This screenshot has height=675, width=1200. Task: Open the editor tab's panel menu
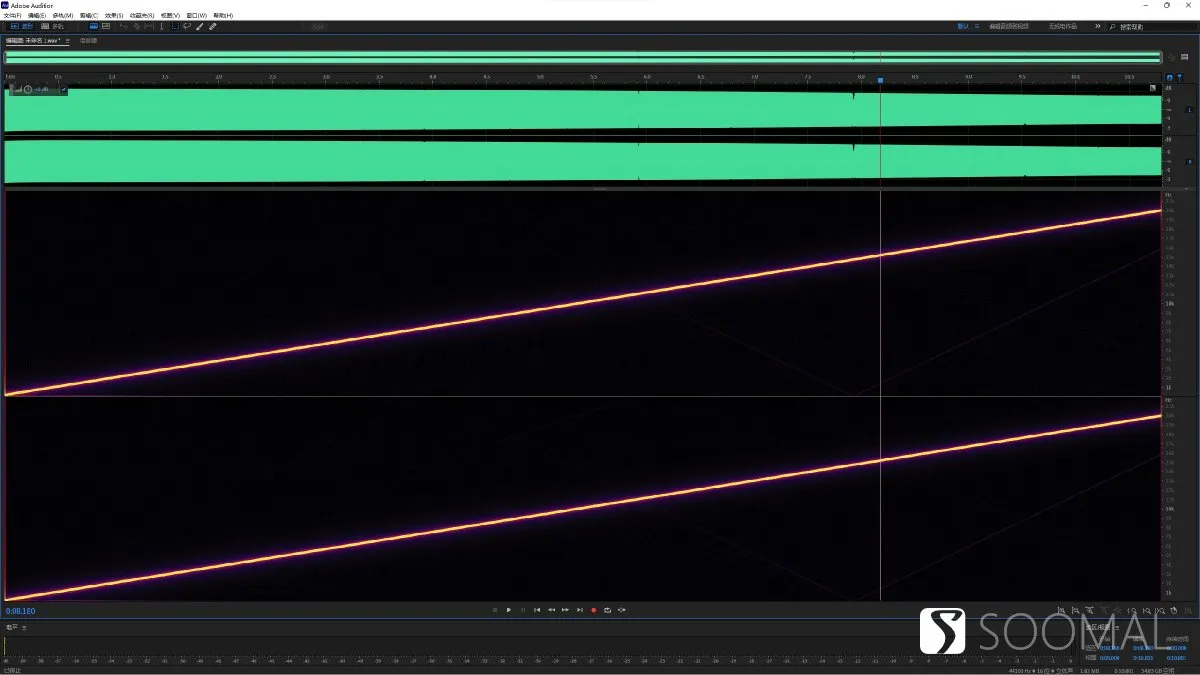coord(68,41)
